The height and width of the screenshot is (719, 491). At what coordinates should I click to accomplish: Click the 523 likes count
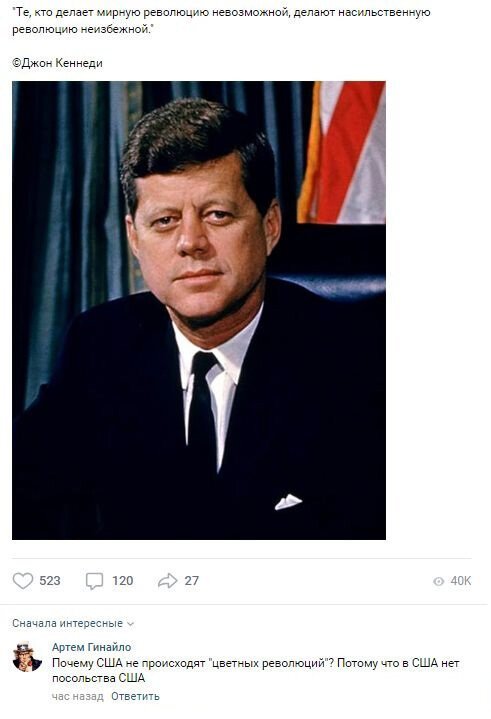coord(50,581)
